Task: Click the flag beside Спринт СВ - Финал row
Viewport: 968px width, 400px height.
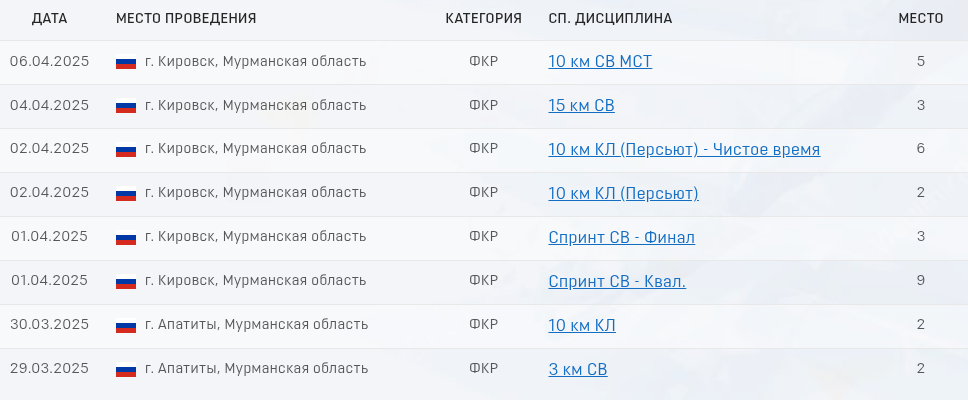Action: click(126, 237)
